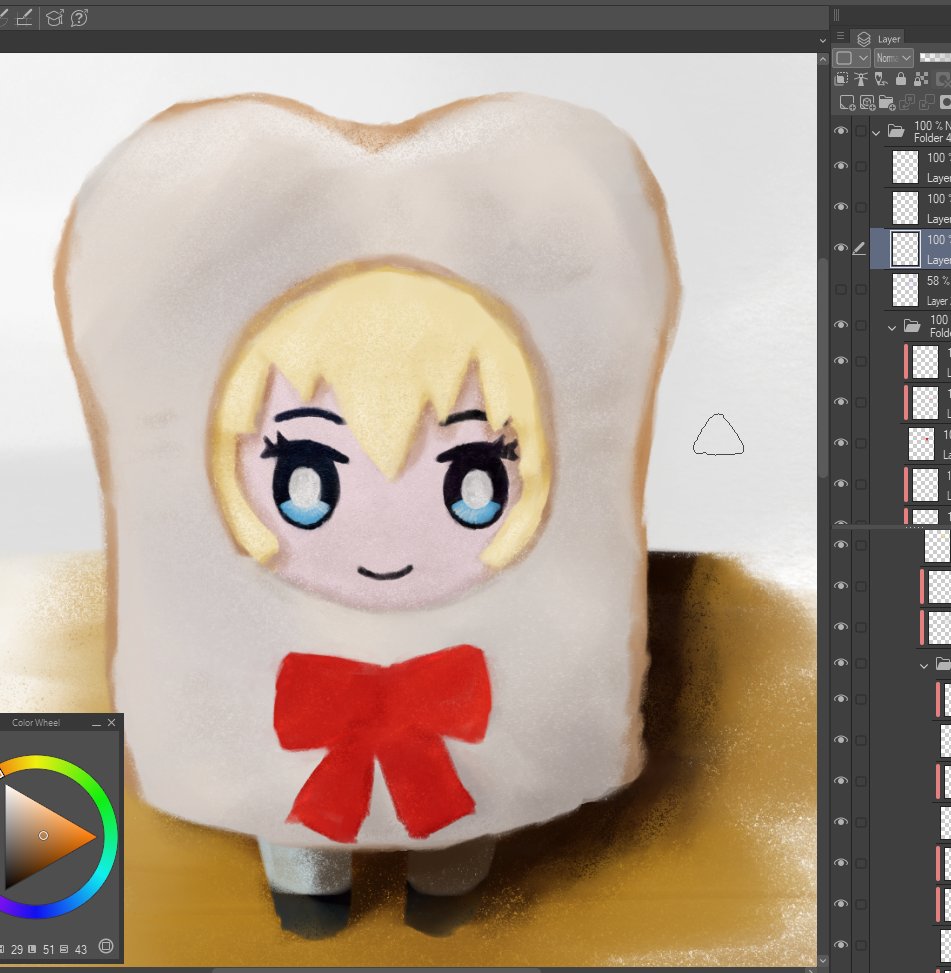
Task: Hide Folder 4 via eye icon
Action: point(841,131)
